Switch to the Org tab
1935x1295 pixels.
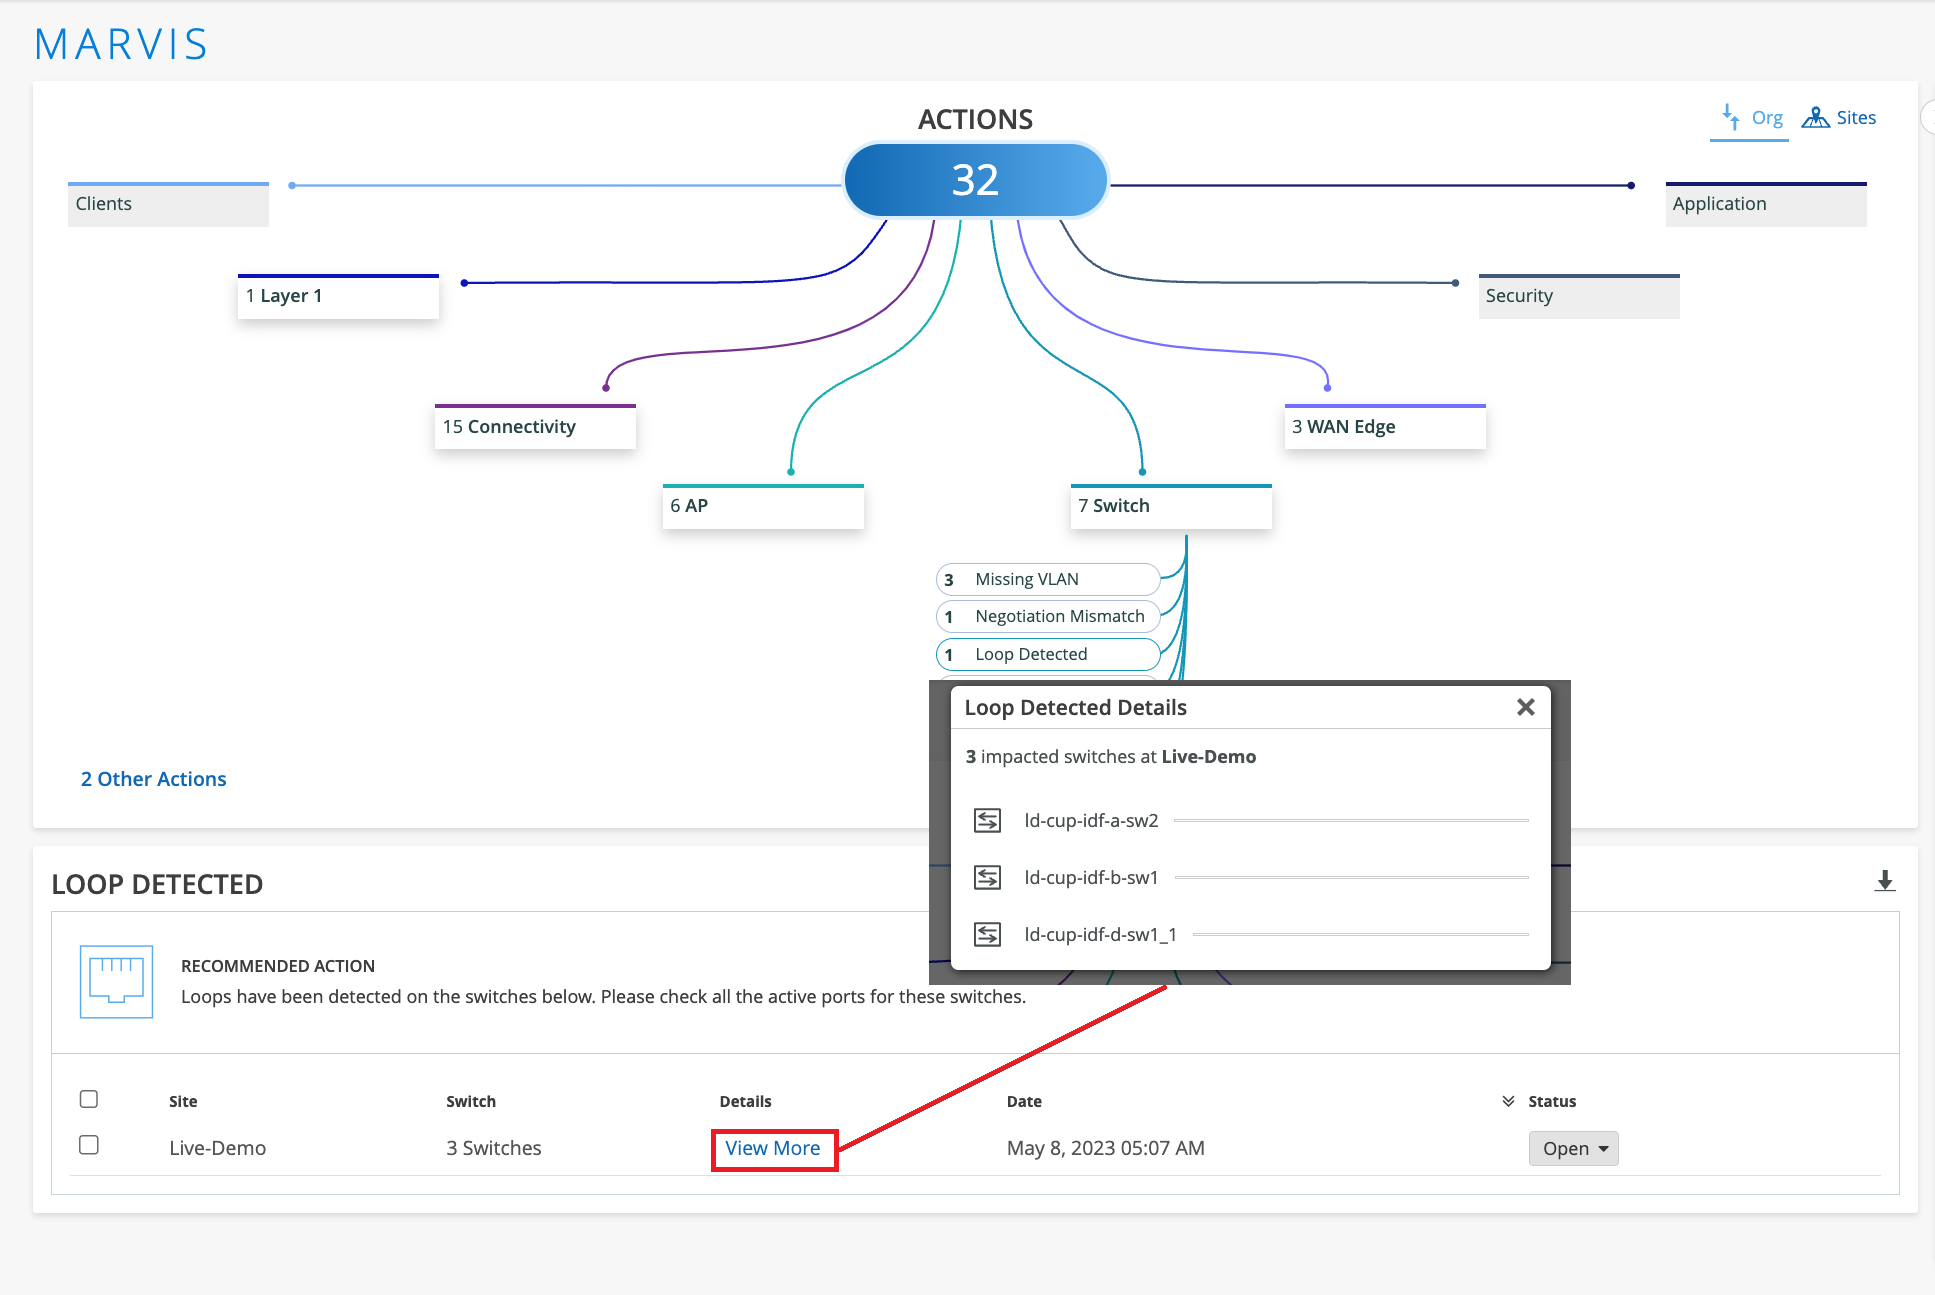pyautogui.click(x=1766, y=118)
